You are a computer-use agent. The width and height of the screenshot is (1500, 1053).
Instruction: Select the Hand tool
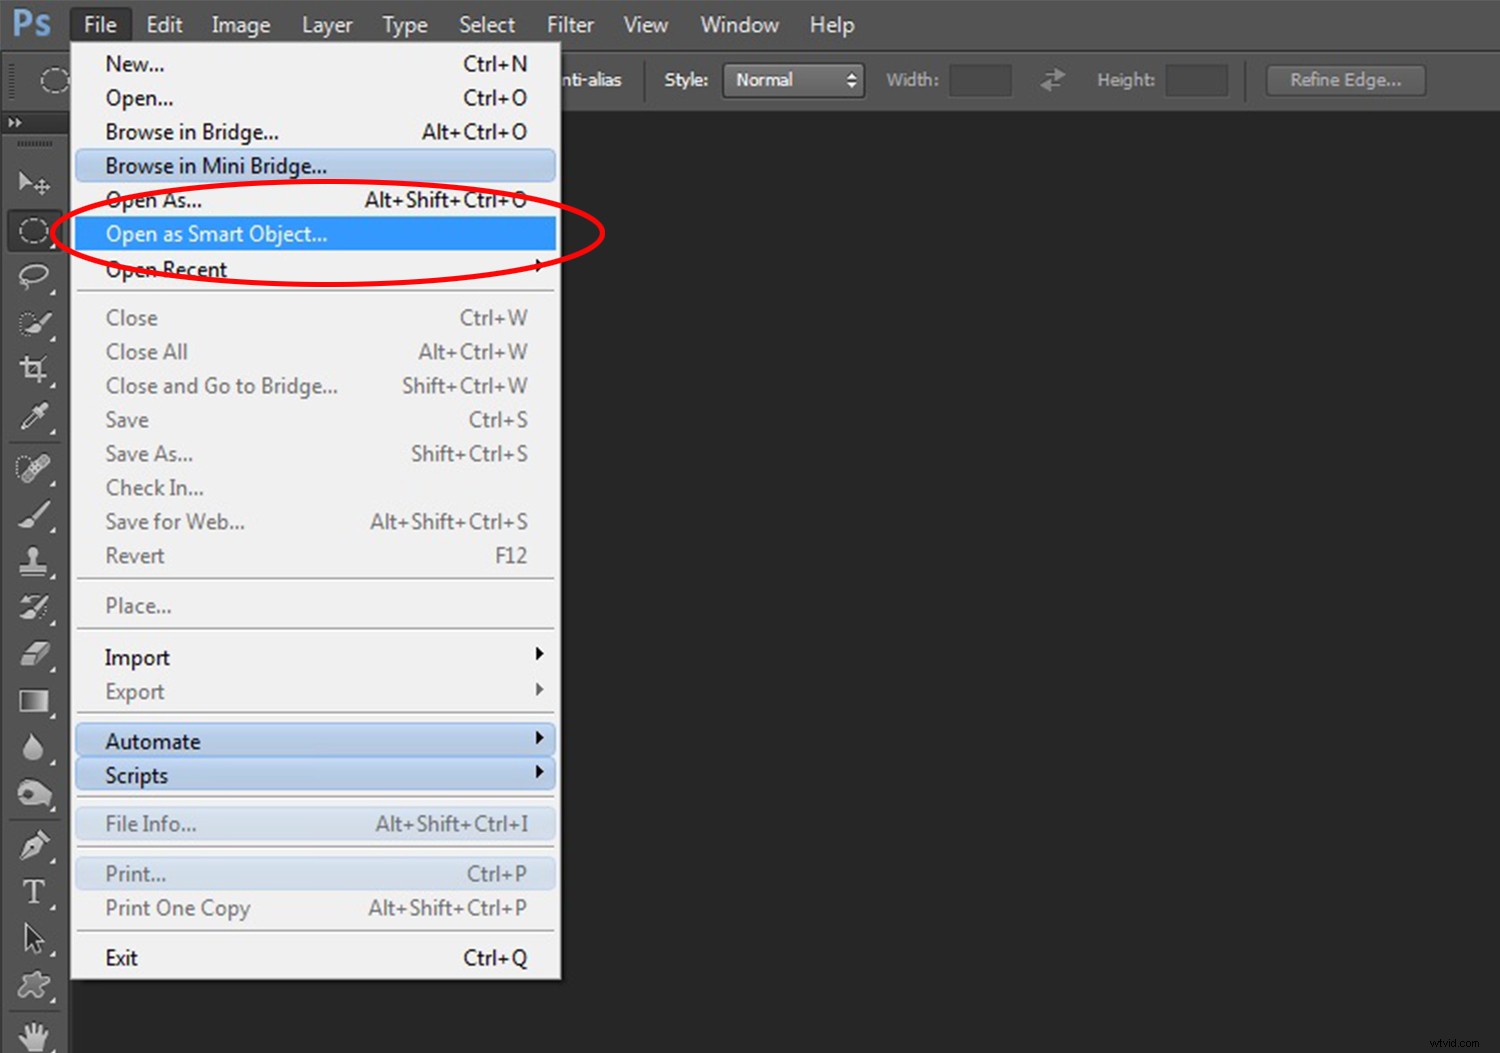[x=33, y=1035]
